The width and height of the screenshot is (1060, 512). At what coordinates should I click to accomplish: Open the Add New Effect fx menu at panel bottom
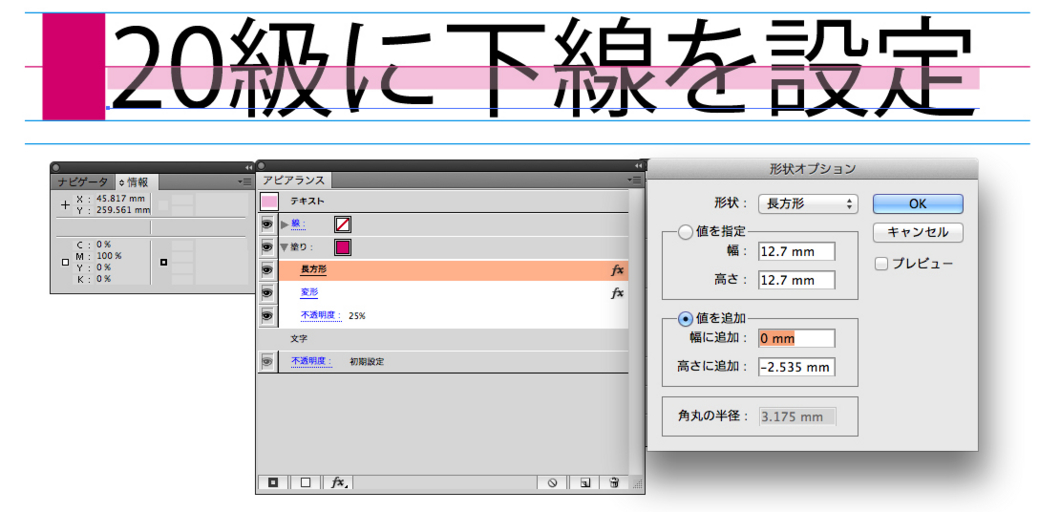(x=338, y=482)
